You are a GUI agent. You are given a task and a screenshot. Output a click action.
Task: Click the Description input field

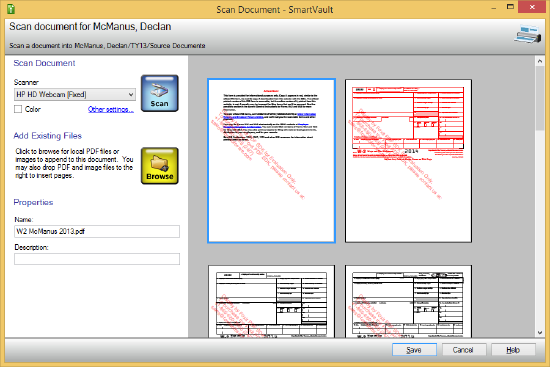[x=97, y=259]
